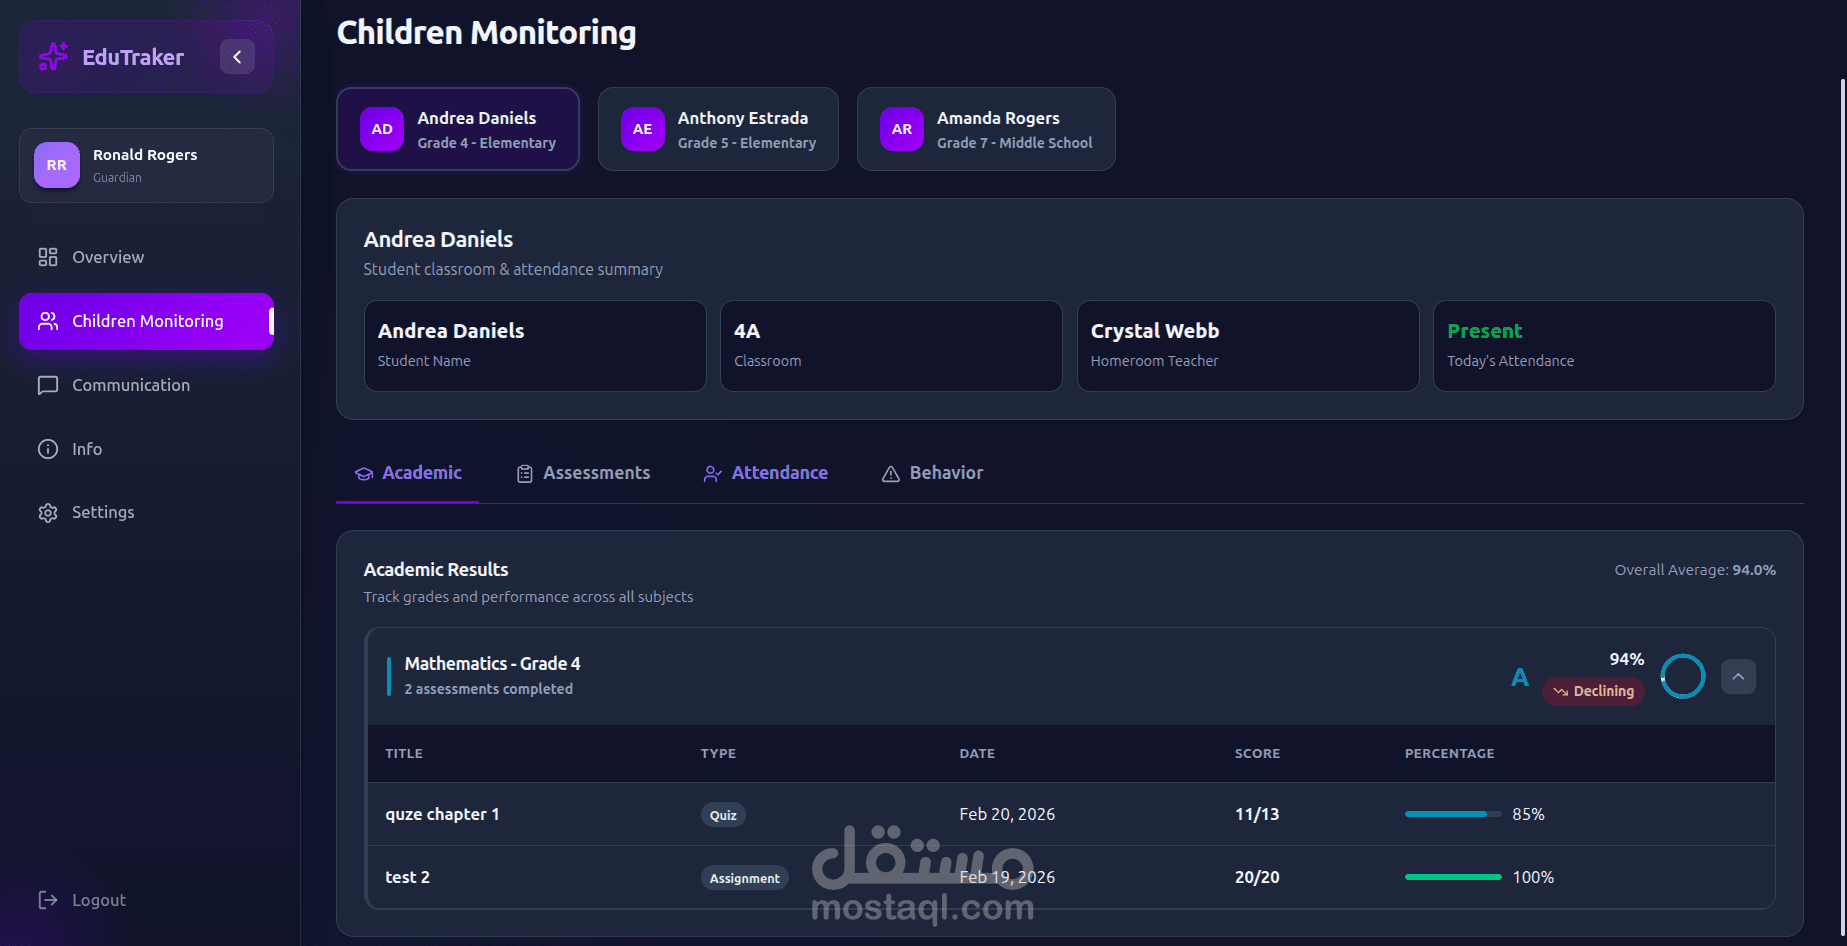Click the EduTraker sparkle logo icon
The image size is (1847, 946).
pos(53,57)
